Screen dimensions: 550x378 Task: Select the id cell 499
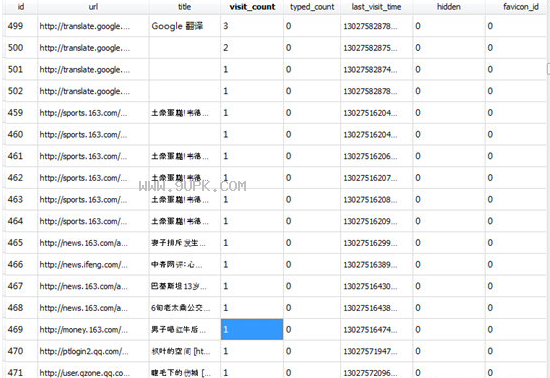(21, 26)
